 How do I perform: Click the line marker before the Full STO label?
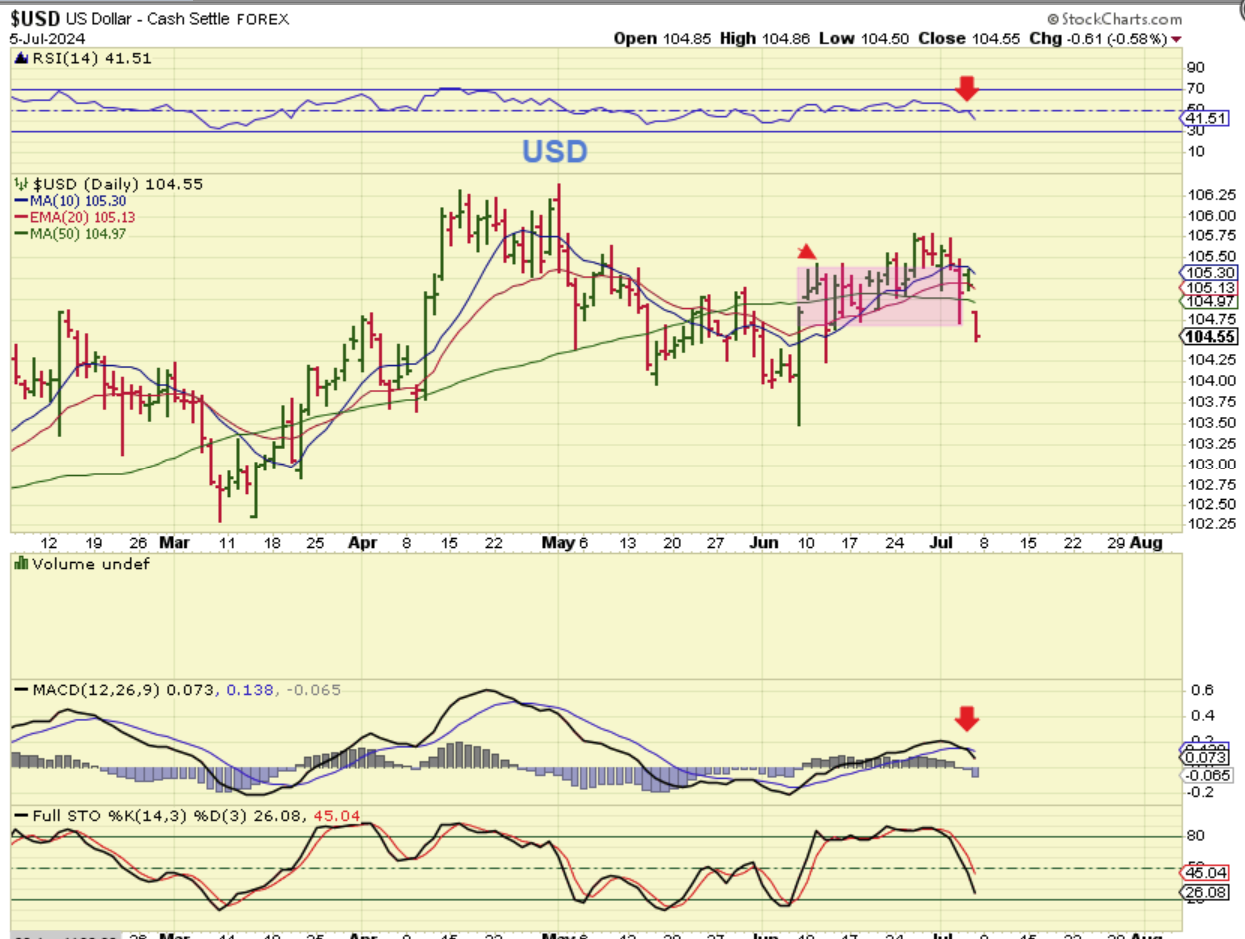[19, 818]
